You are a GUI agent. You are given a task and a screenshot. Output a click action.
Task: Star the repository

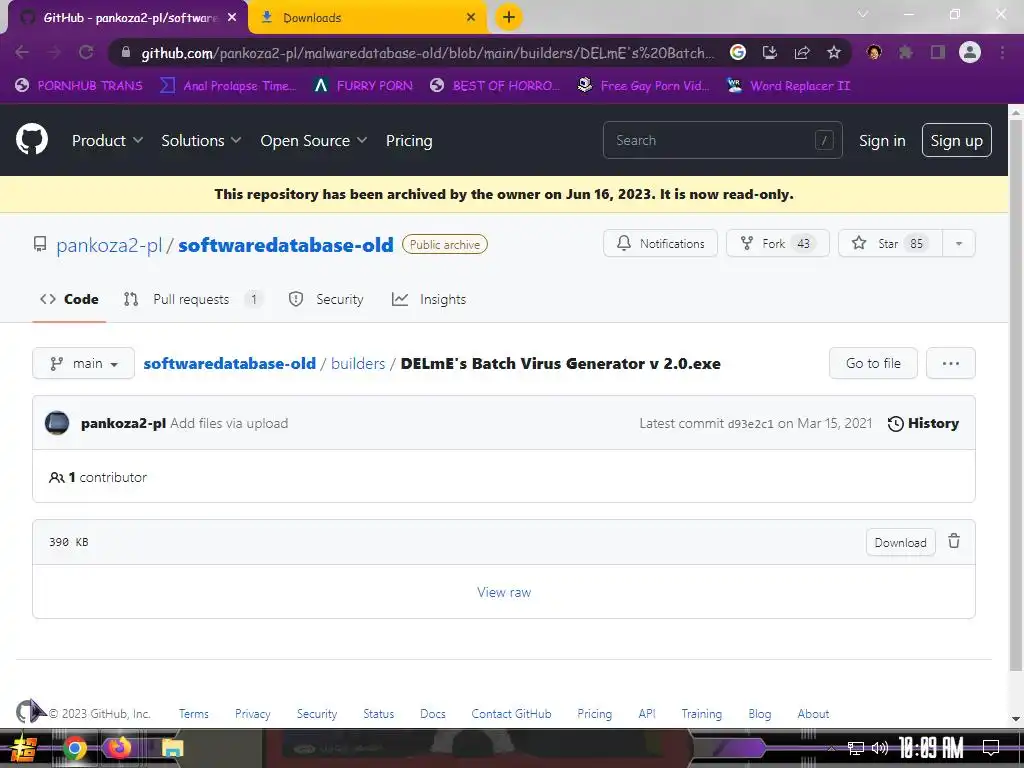point(890,244)
